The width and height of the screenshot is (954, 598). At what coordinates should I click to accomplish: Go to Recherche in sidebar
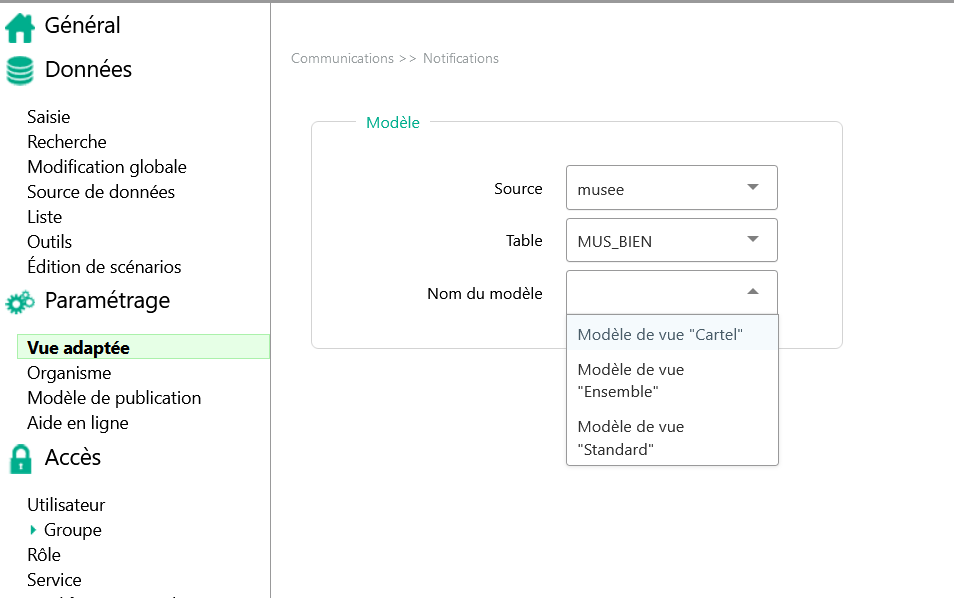(x=67, y=142)
